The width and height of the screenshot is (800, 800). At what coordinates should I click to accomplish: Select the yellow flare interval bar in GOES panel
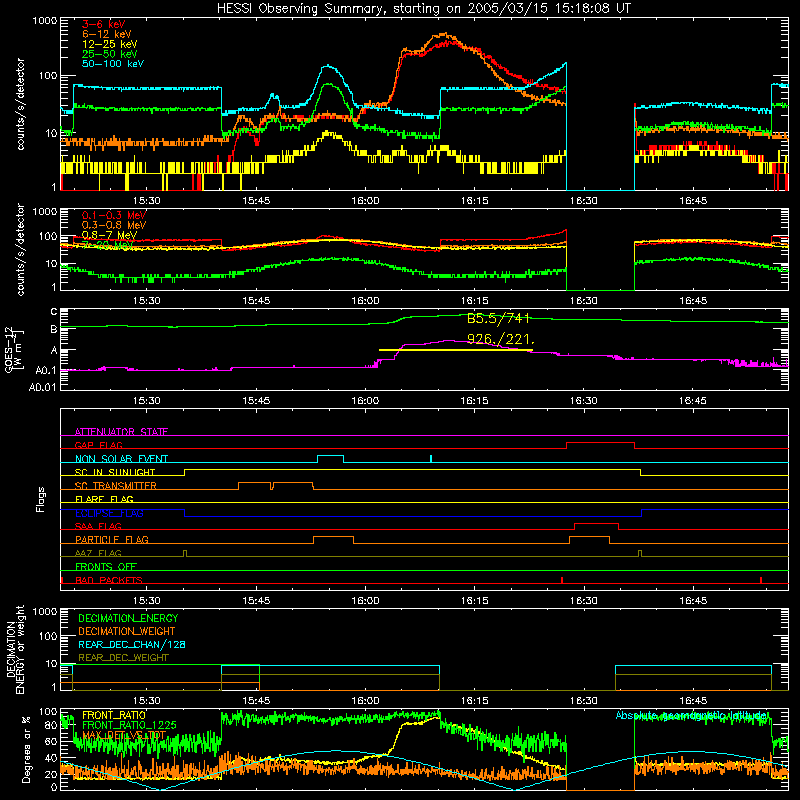456,350
